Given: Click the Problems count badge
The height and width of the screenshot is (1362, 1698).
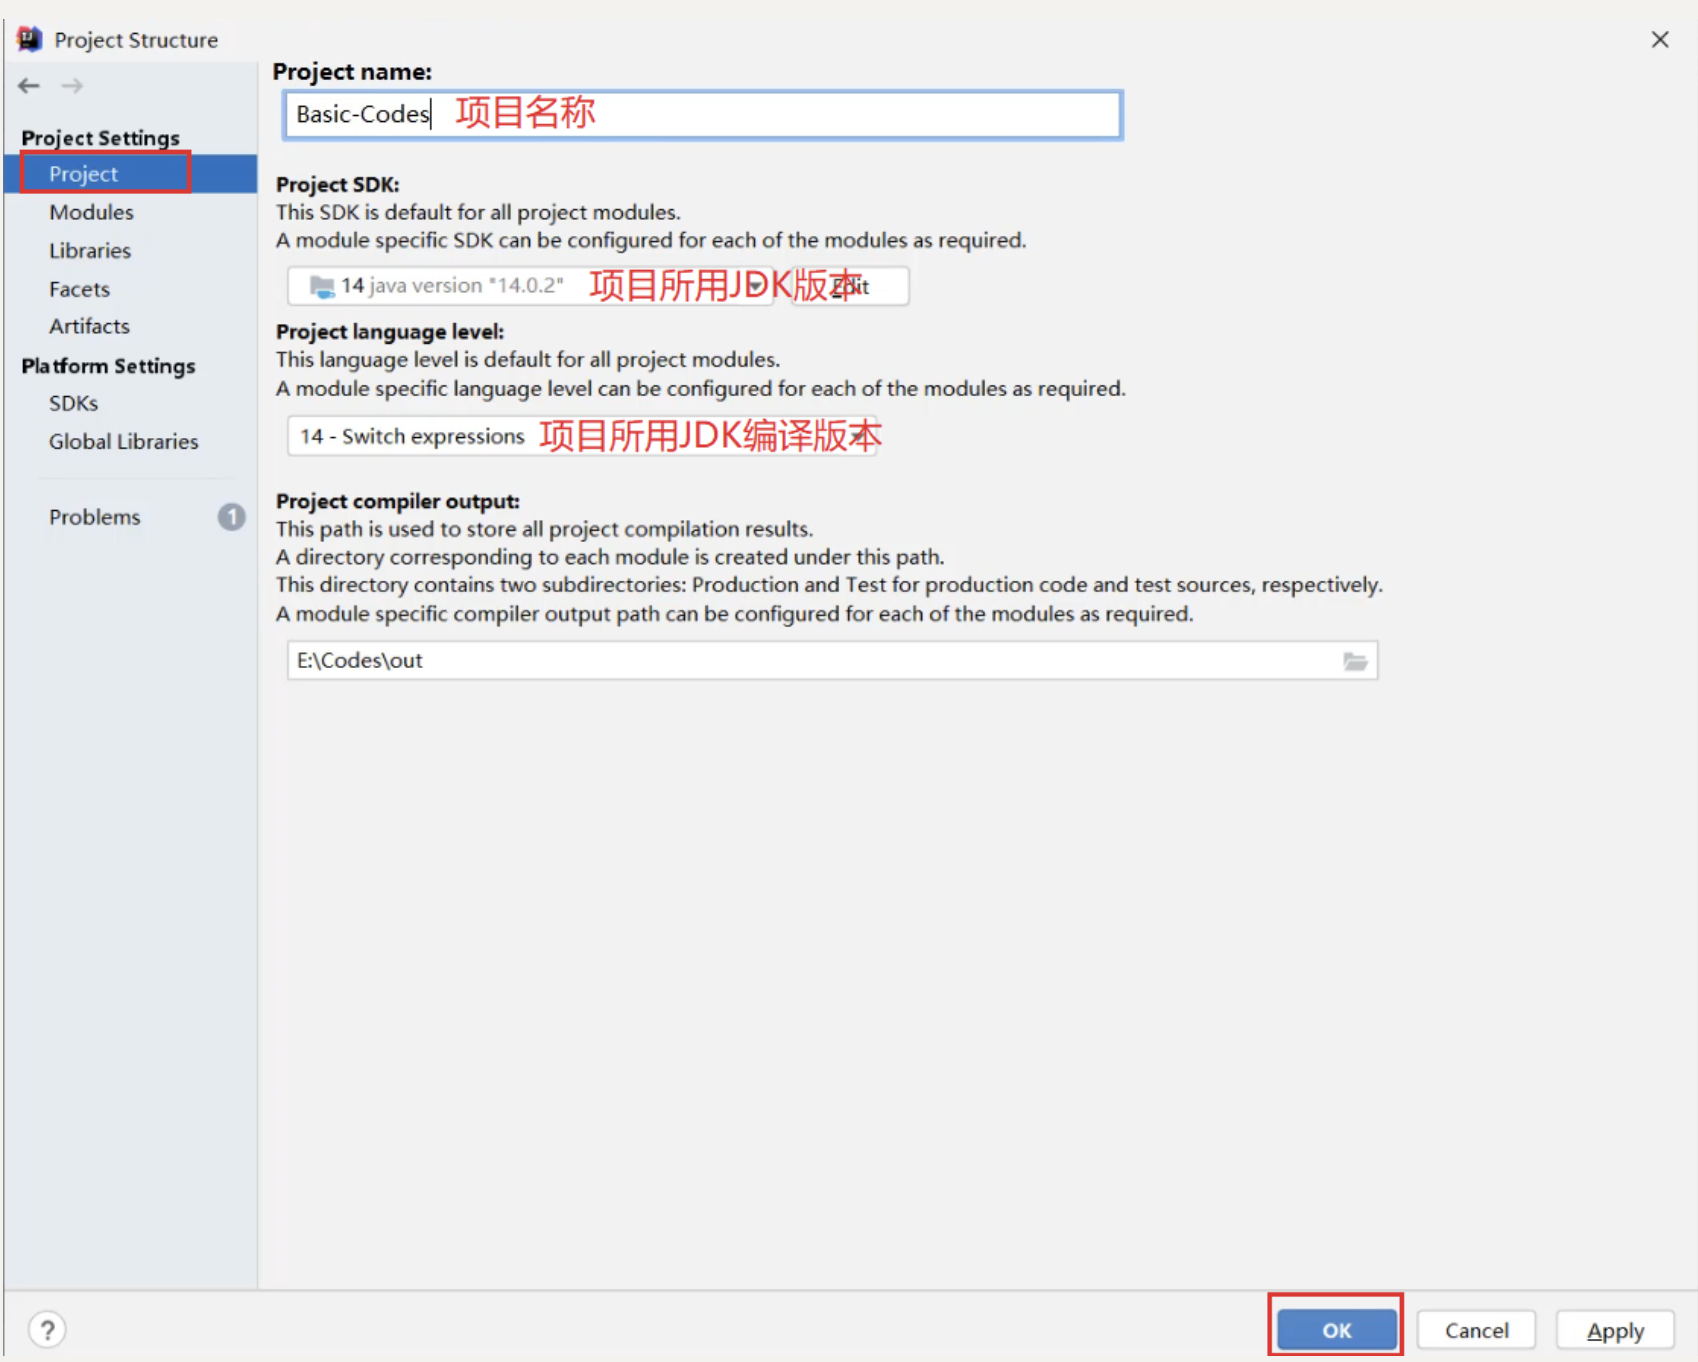Looking at the screenshot, I should point(231,517).
